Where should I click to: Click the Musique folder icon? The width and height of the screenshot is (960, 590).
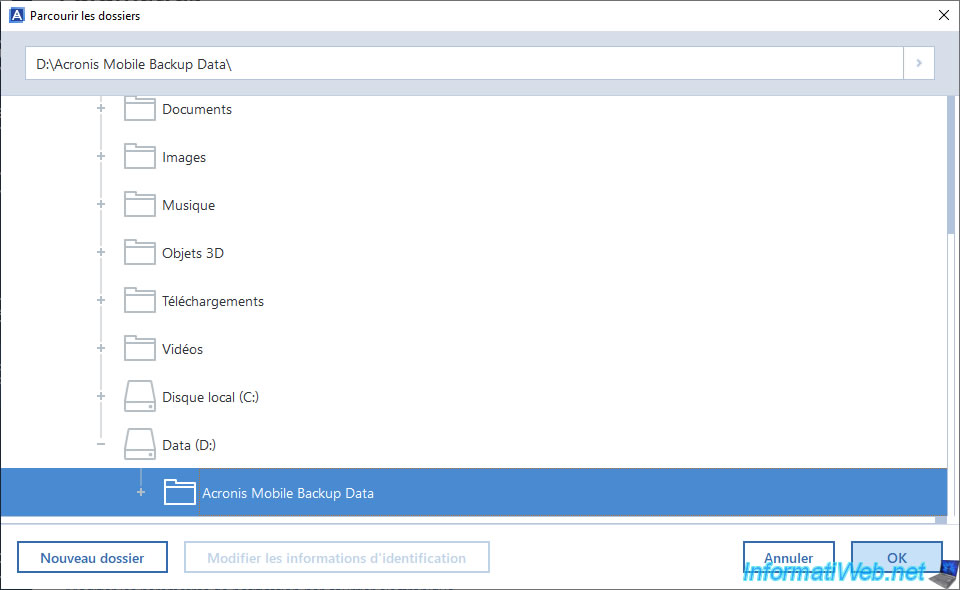(140, 204)
